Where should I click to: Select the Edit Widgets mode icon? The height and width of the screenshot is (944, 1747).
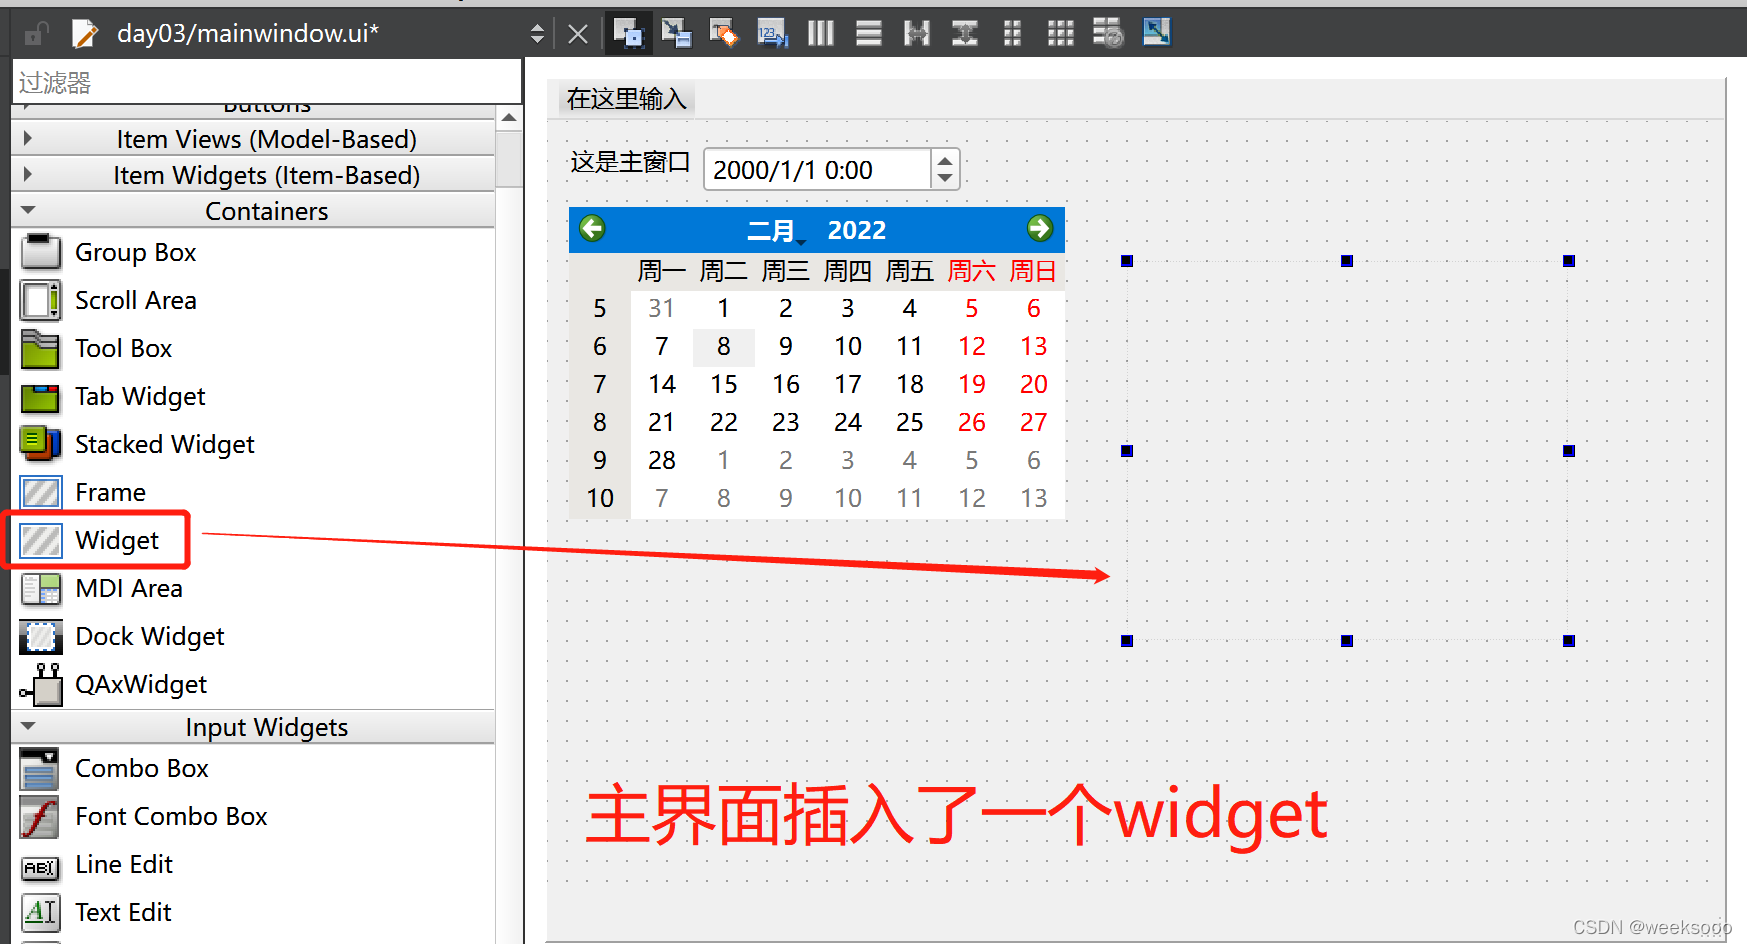(x=628, y=32)
